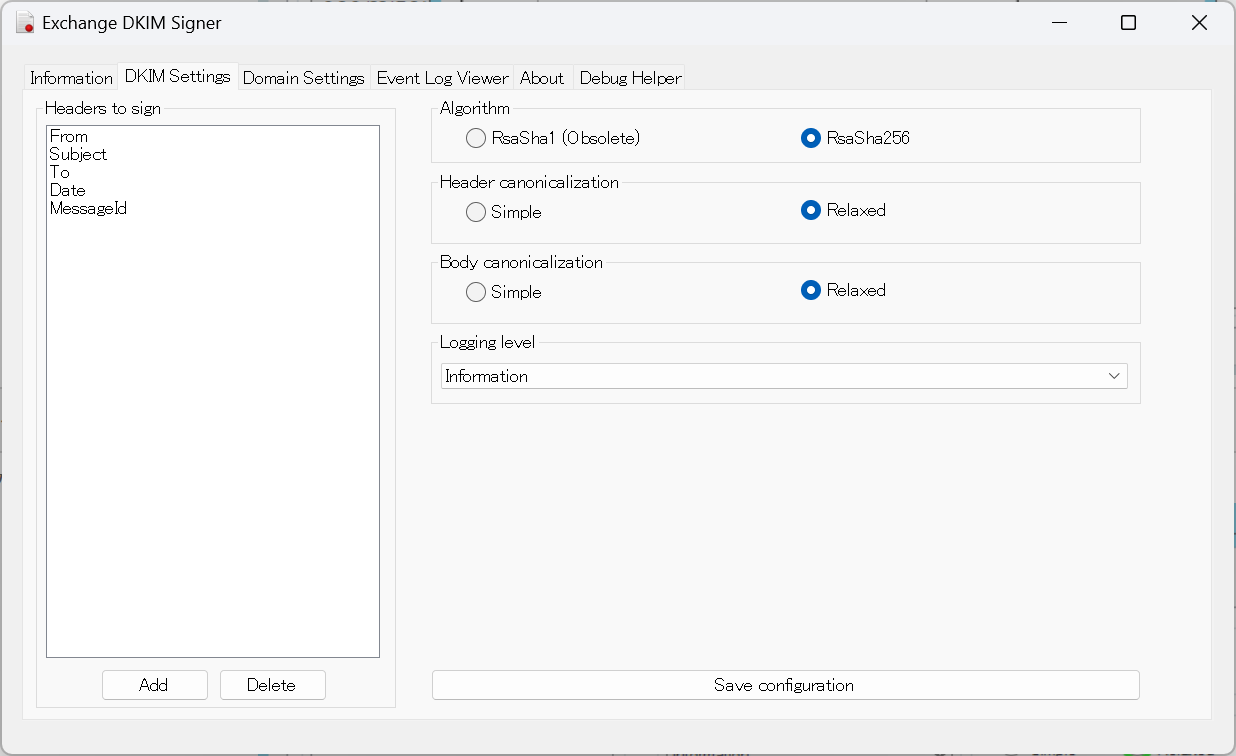Set body canonicalization to Simple

[x=504, y=292]
